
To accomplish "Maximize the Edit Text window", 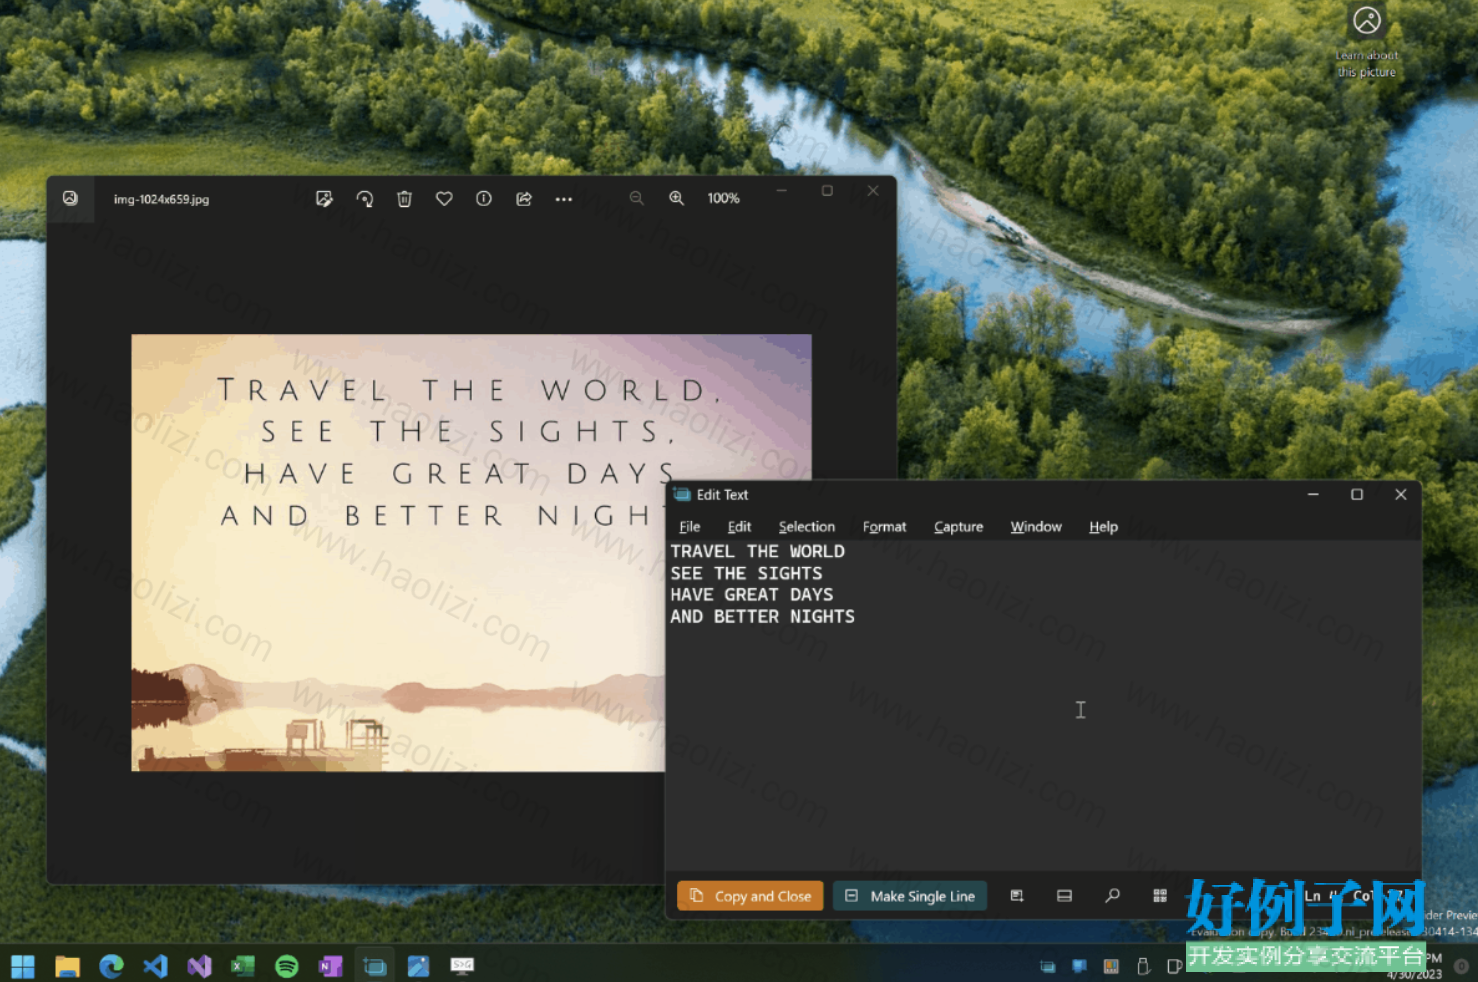I will point(1357,494).
